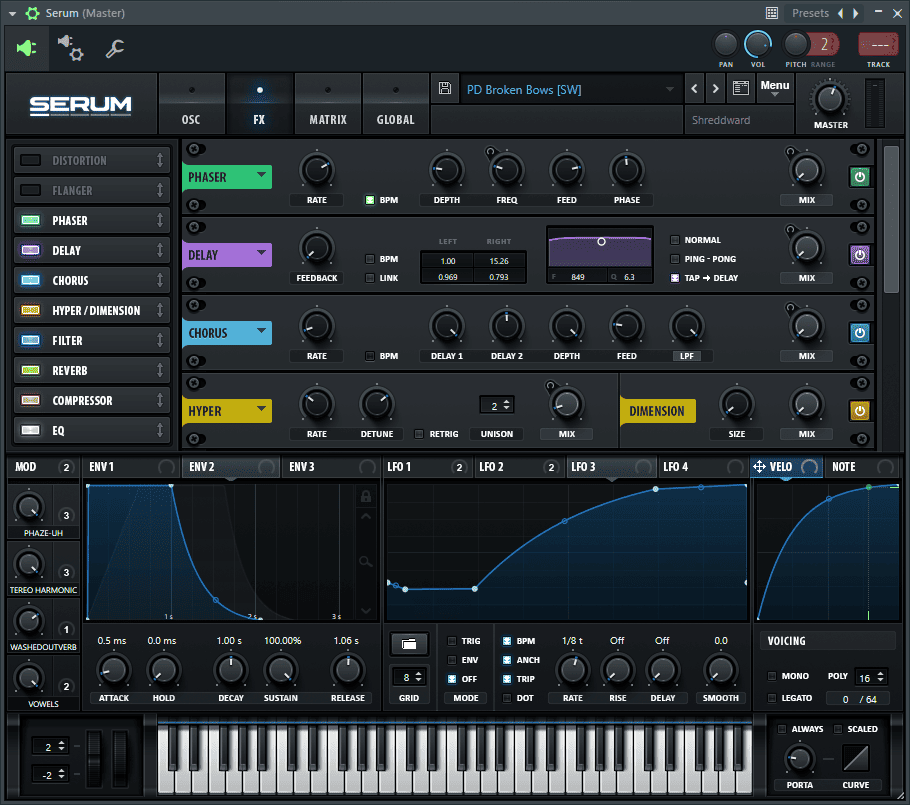Click the Delay filter frequency node
Screen dimensions: 910x805
click(x=601, y=241)
